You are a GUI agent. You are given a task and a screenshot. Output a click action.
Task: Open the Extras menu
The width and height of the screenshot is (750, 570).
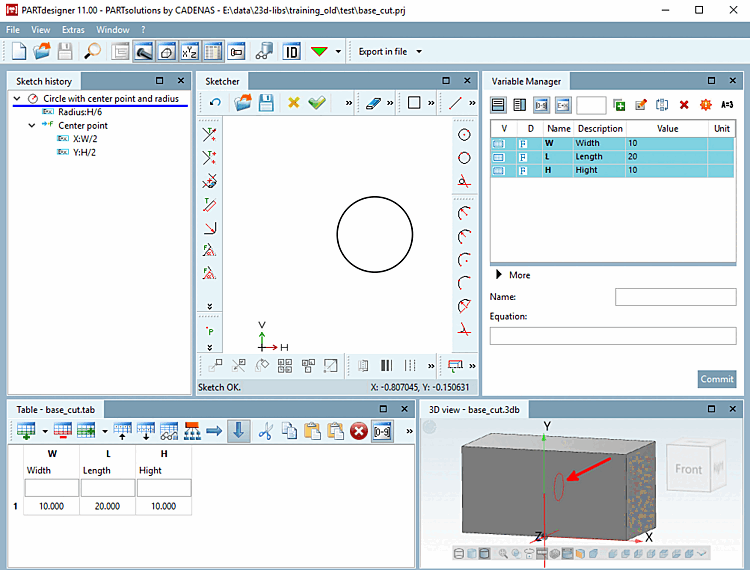[73, 30]
